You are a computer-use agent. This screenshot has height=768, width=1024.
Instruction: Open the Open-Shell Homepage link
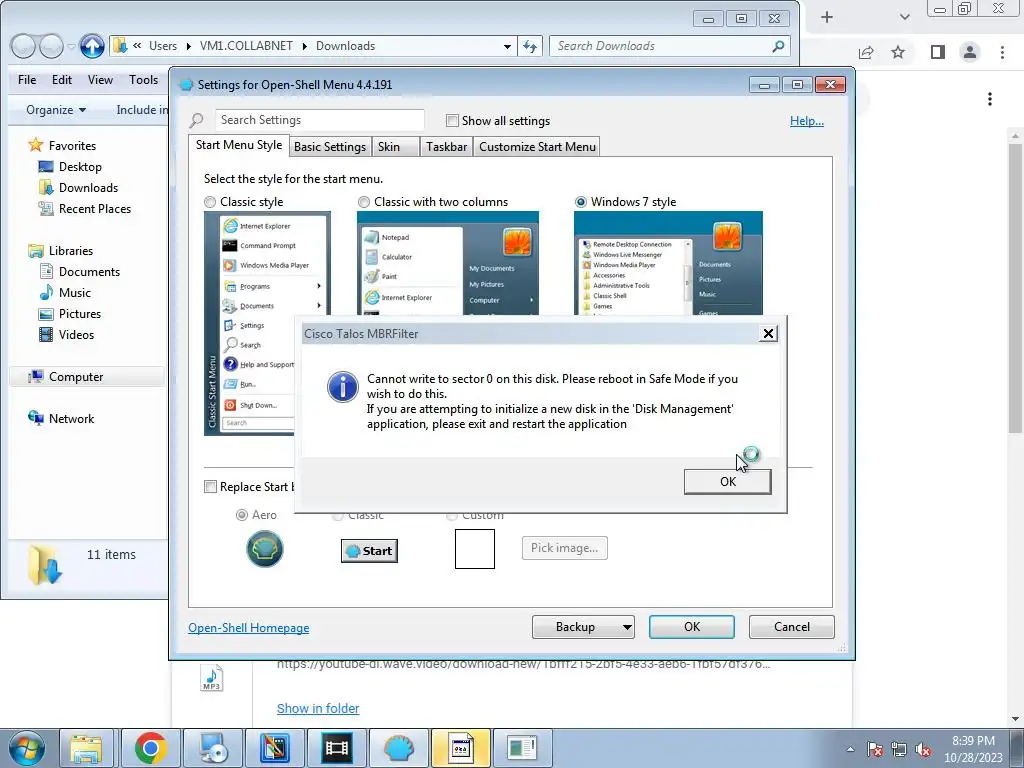249,628
